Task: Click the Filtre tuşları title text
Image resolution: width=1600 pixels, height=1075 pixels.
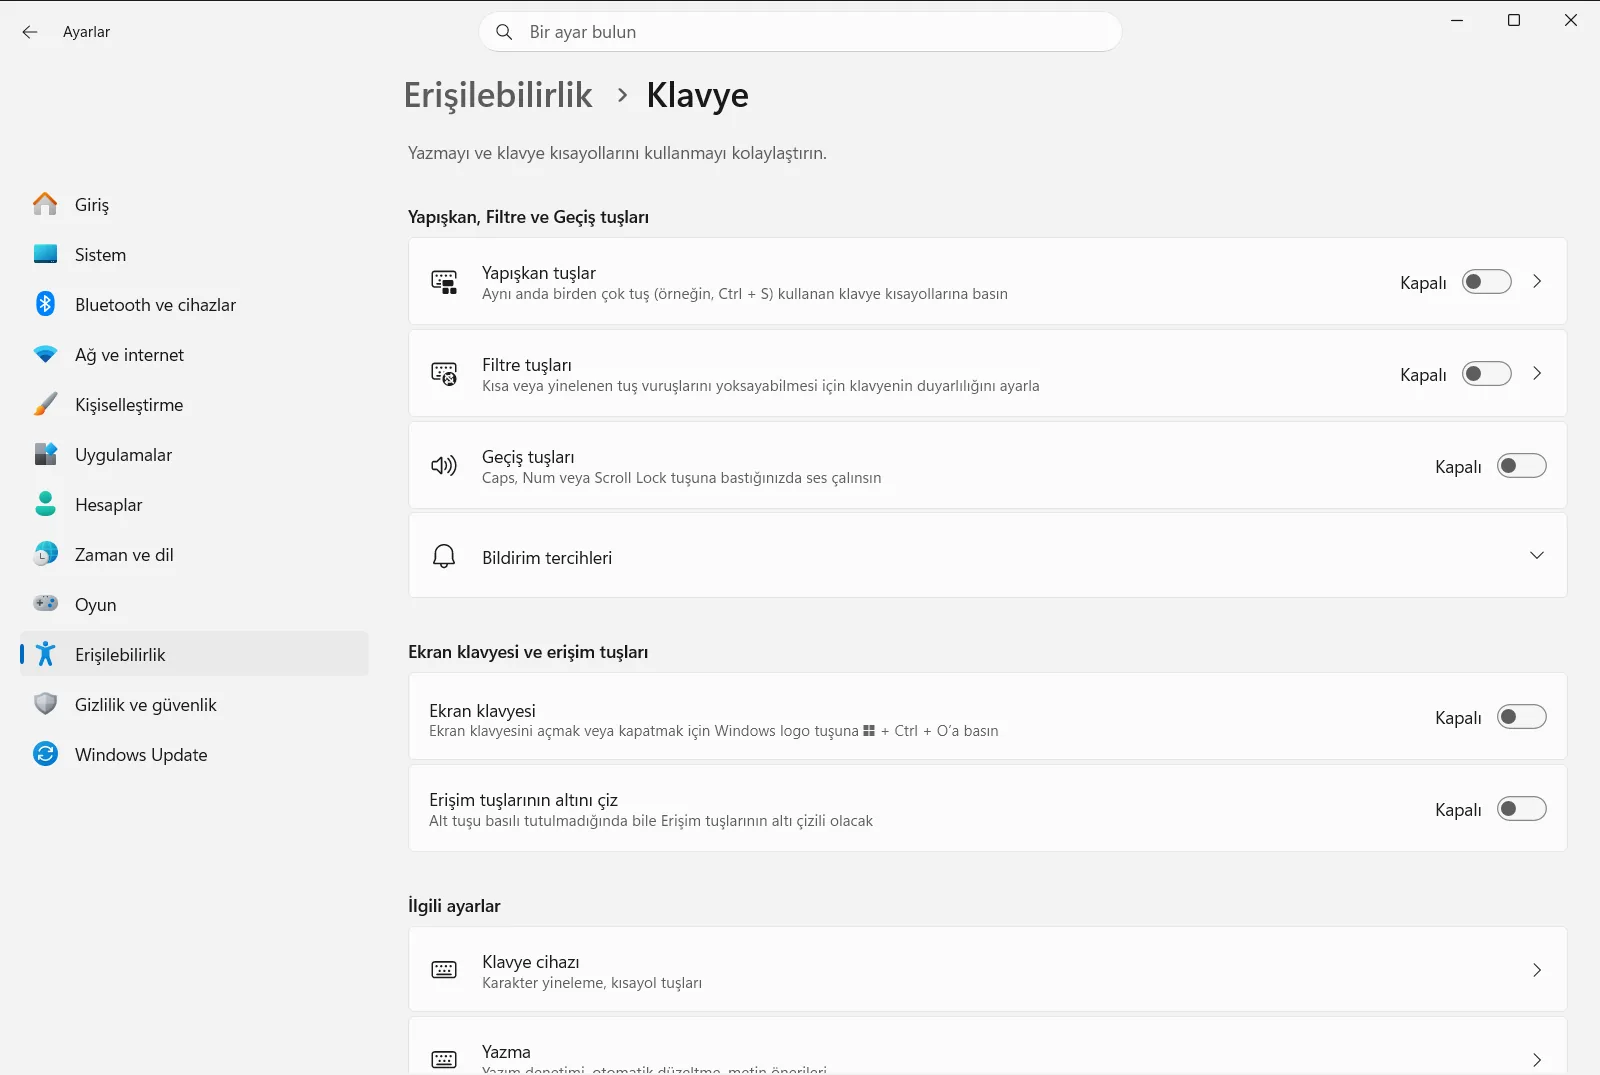Action: tap(527, 365)
